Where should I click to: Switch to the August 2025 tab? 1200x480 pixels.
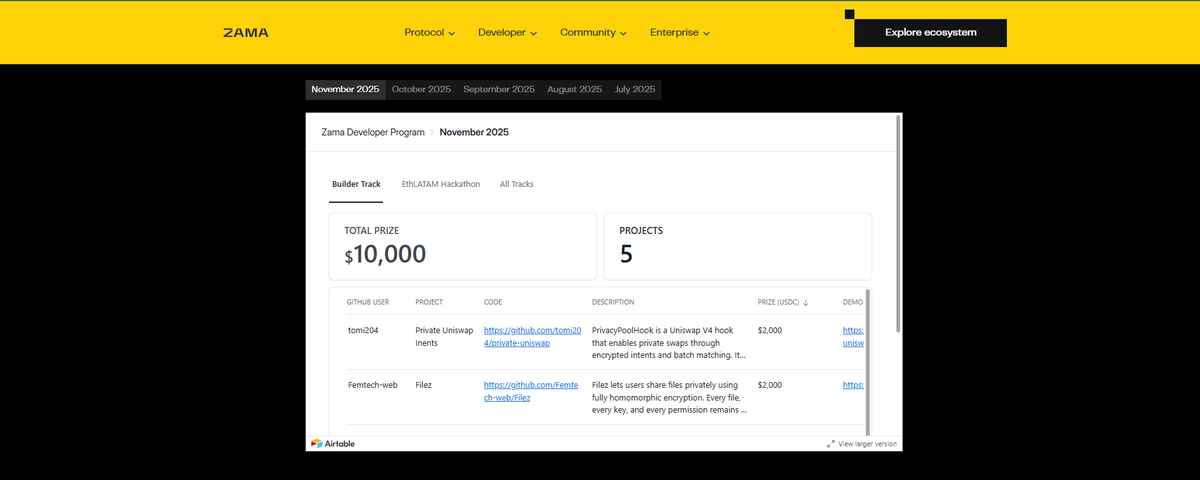pyautogui.click(x=575, y=90)
